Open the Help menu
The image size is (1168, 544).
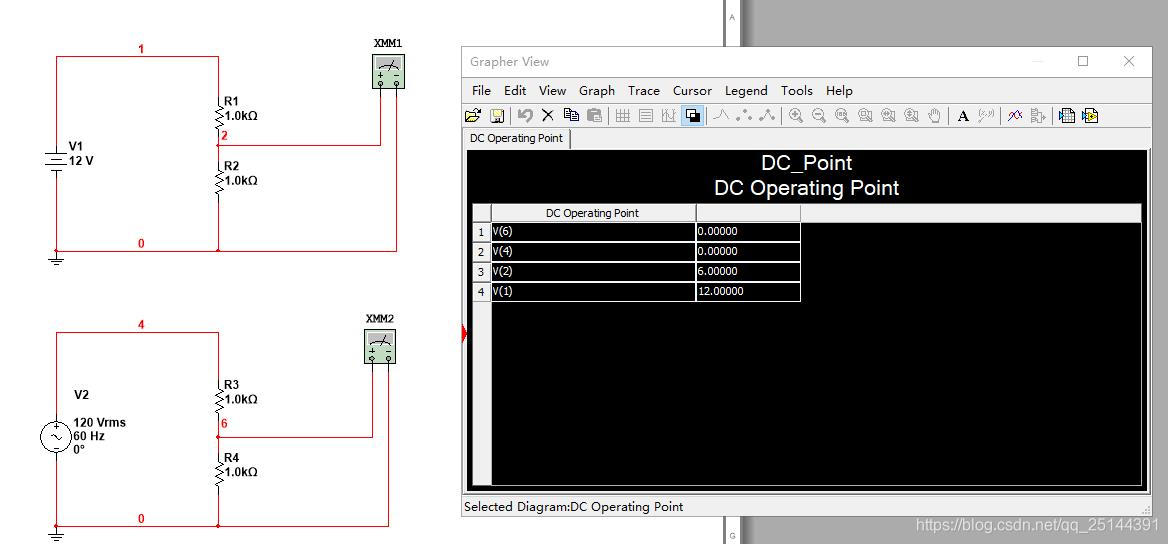pyautogui.click(x=839, y=90)
